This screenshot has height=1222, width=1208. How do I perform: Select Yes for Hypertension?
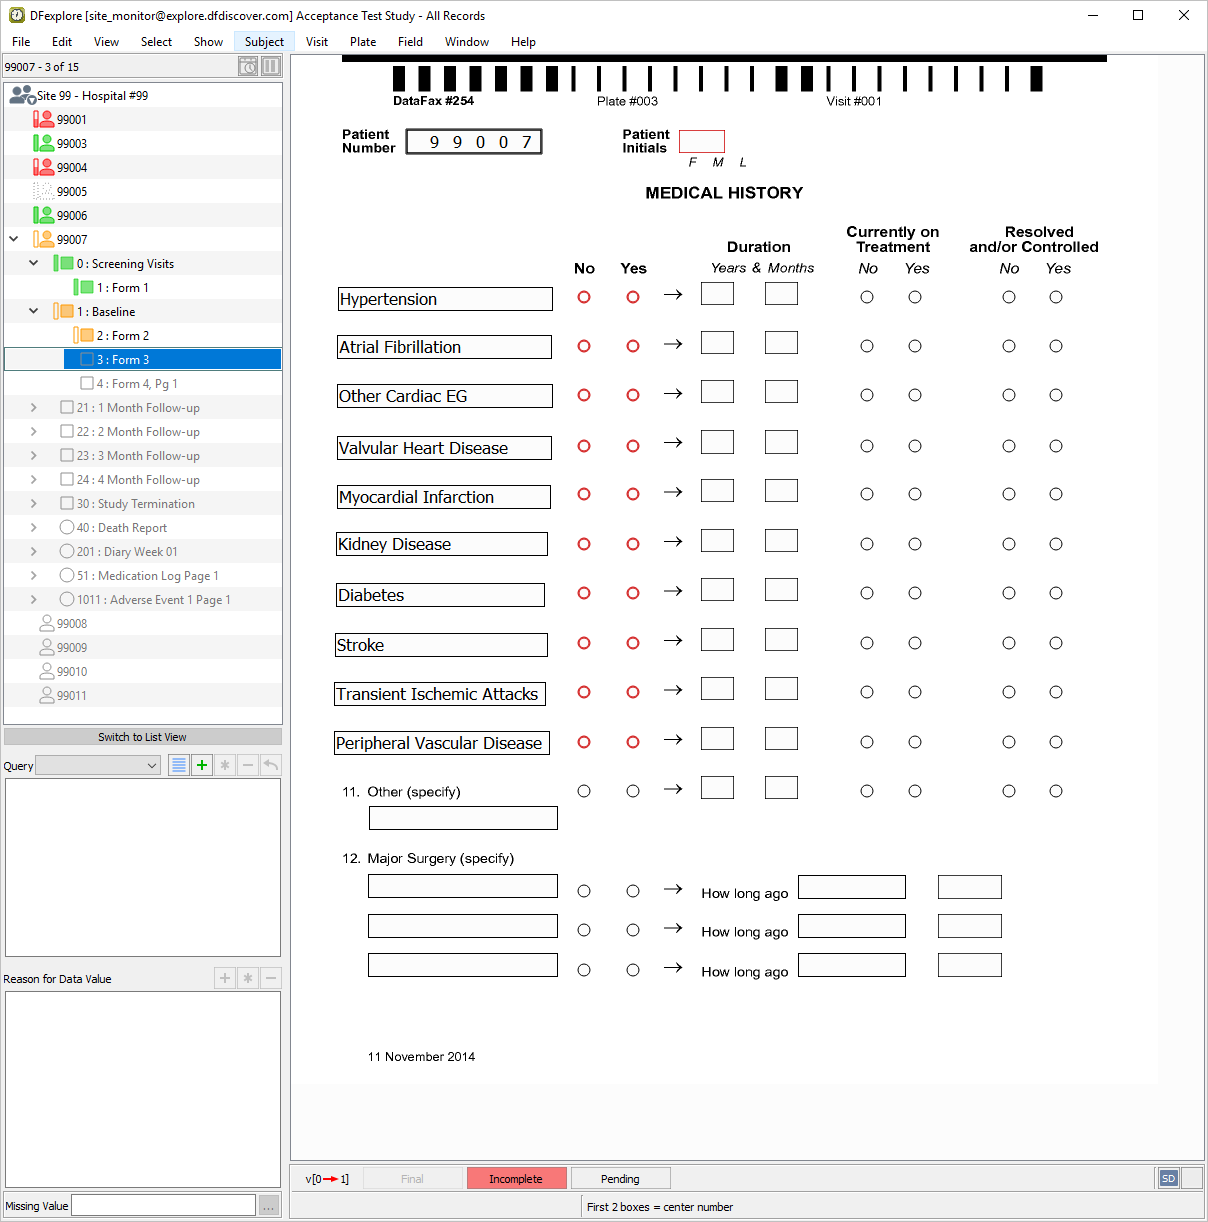click(633, 297)
